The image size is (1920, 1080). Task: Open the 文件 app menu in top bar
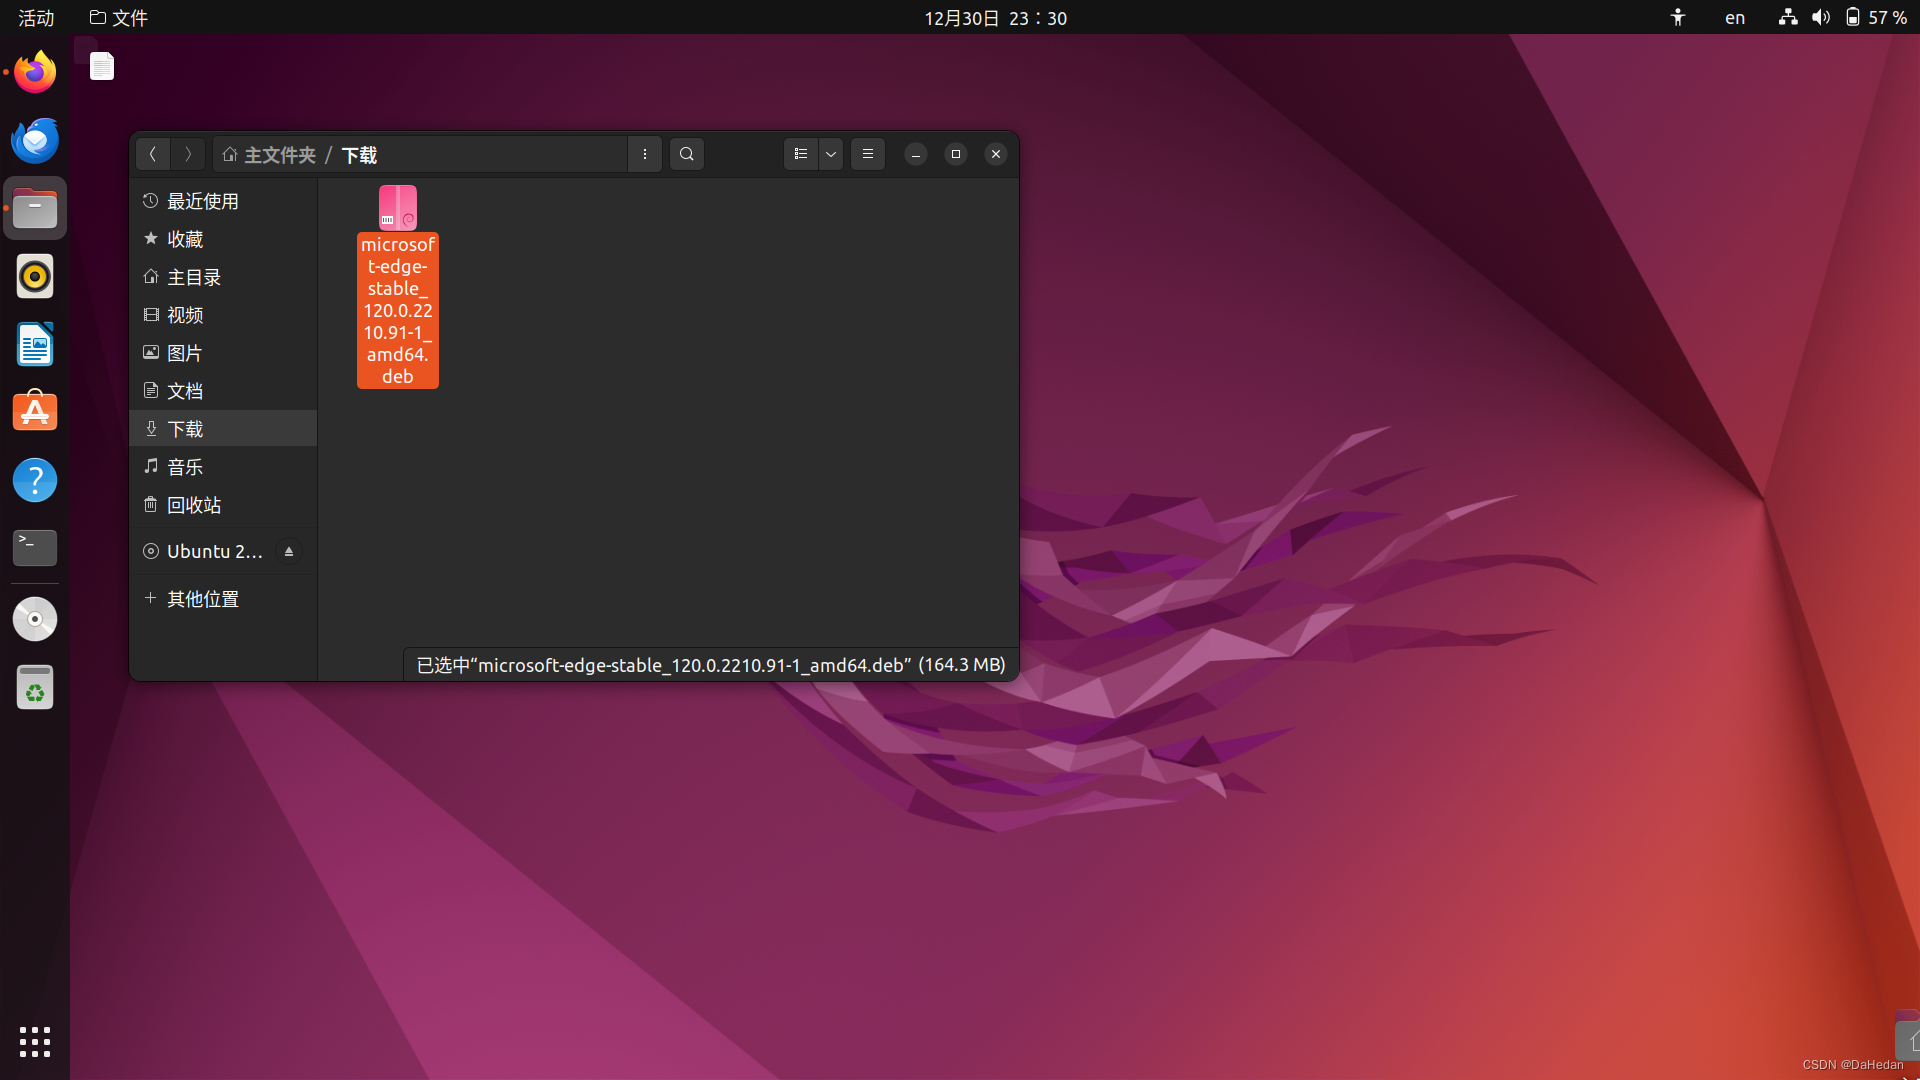click(x=119, y=18)
